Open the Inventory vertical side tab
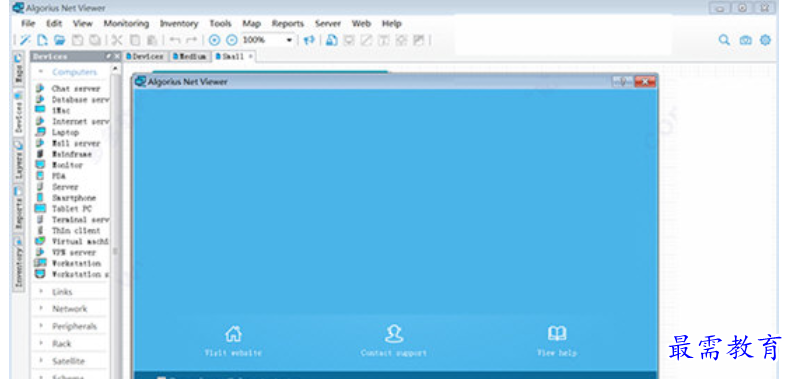 coord(18,264)
